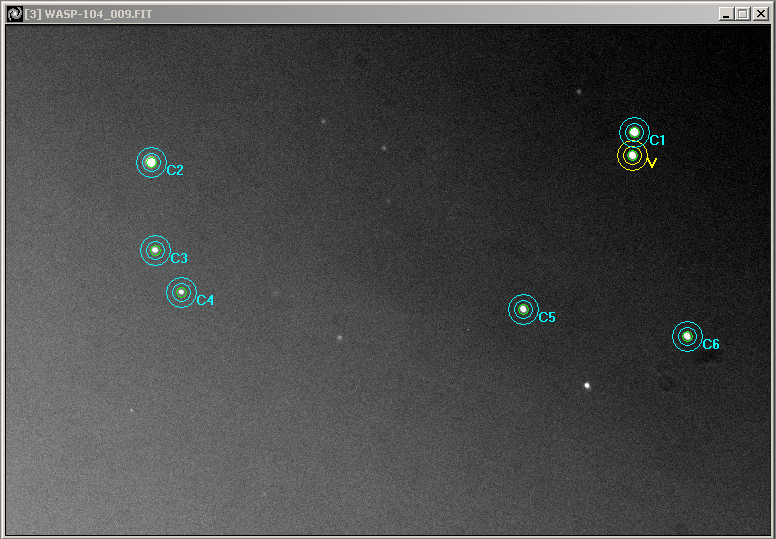Viewport: 776px width, 539px height.
Task: Click the cyan C5 text label
Action: pyautogui.click(x=547, y=318)
